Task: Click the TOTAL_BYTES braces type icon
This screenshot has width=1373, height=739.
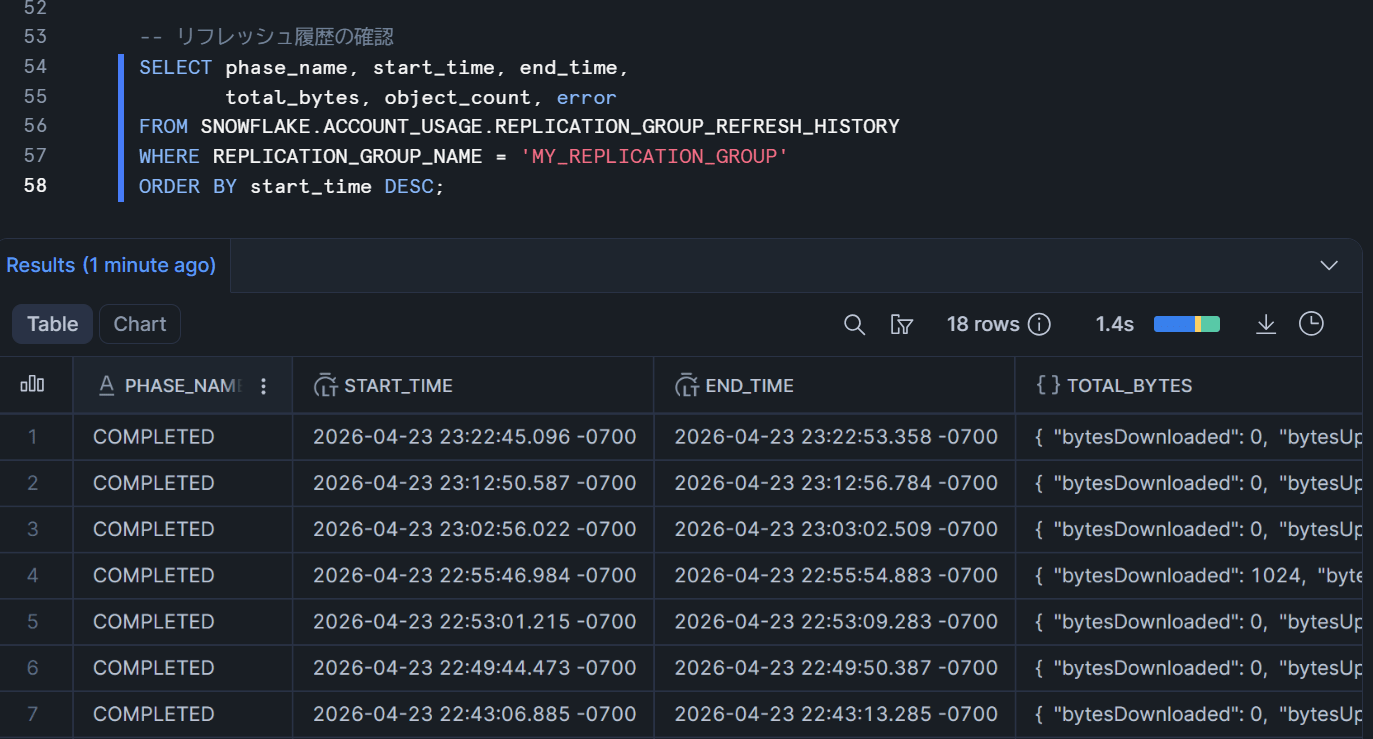Action: point(1048,386)
